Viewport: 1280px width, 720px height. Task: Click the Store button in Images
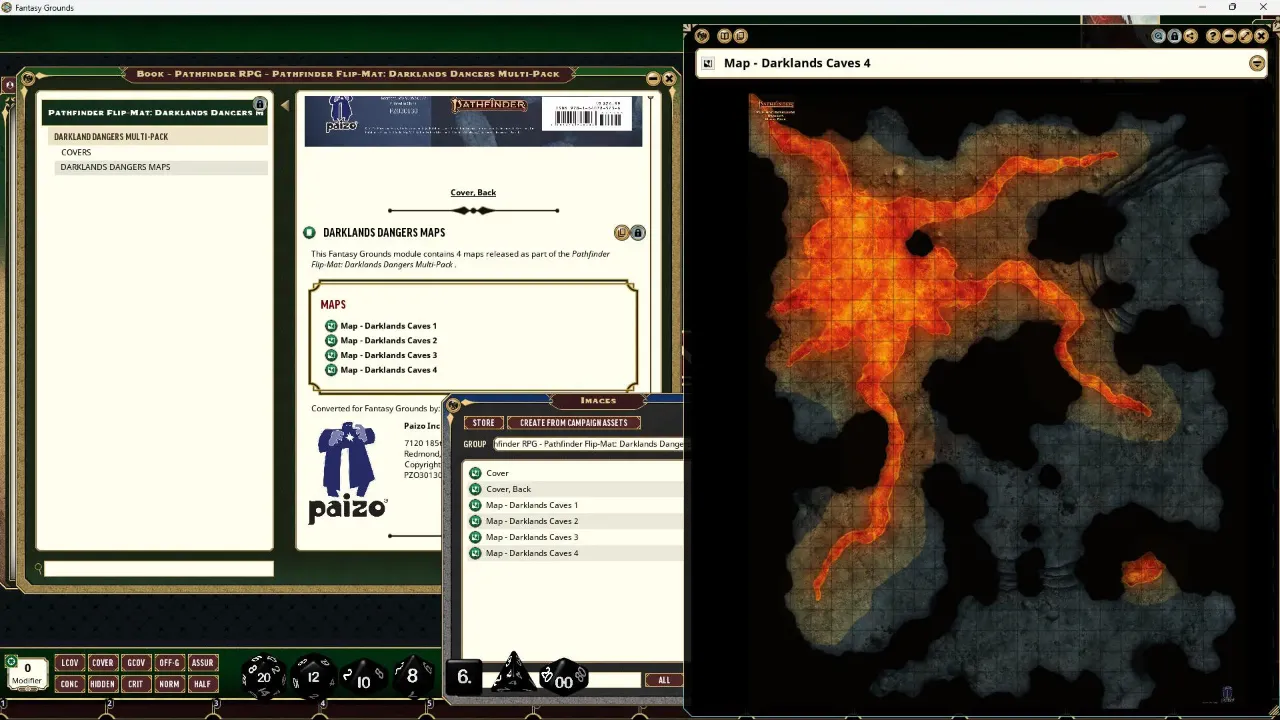click(x=483, y=423)
